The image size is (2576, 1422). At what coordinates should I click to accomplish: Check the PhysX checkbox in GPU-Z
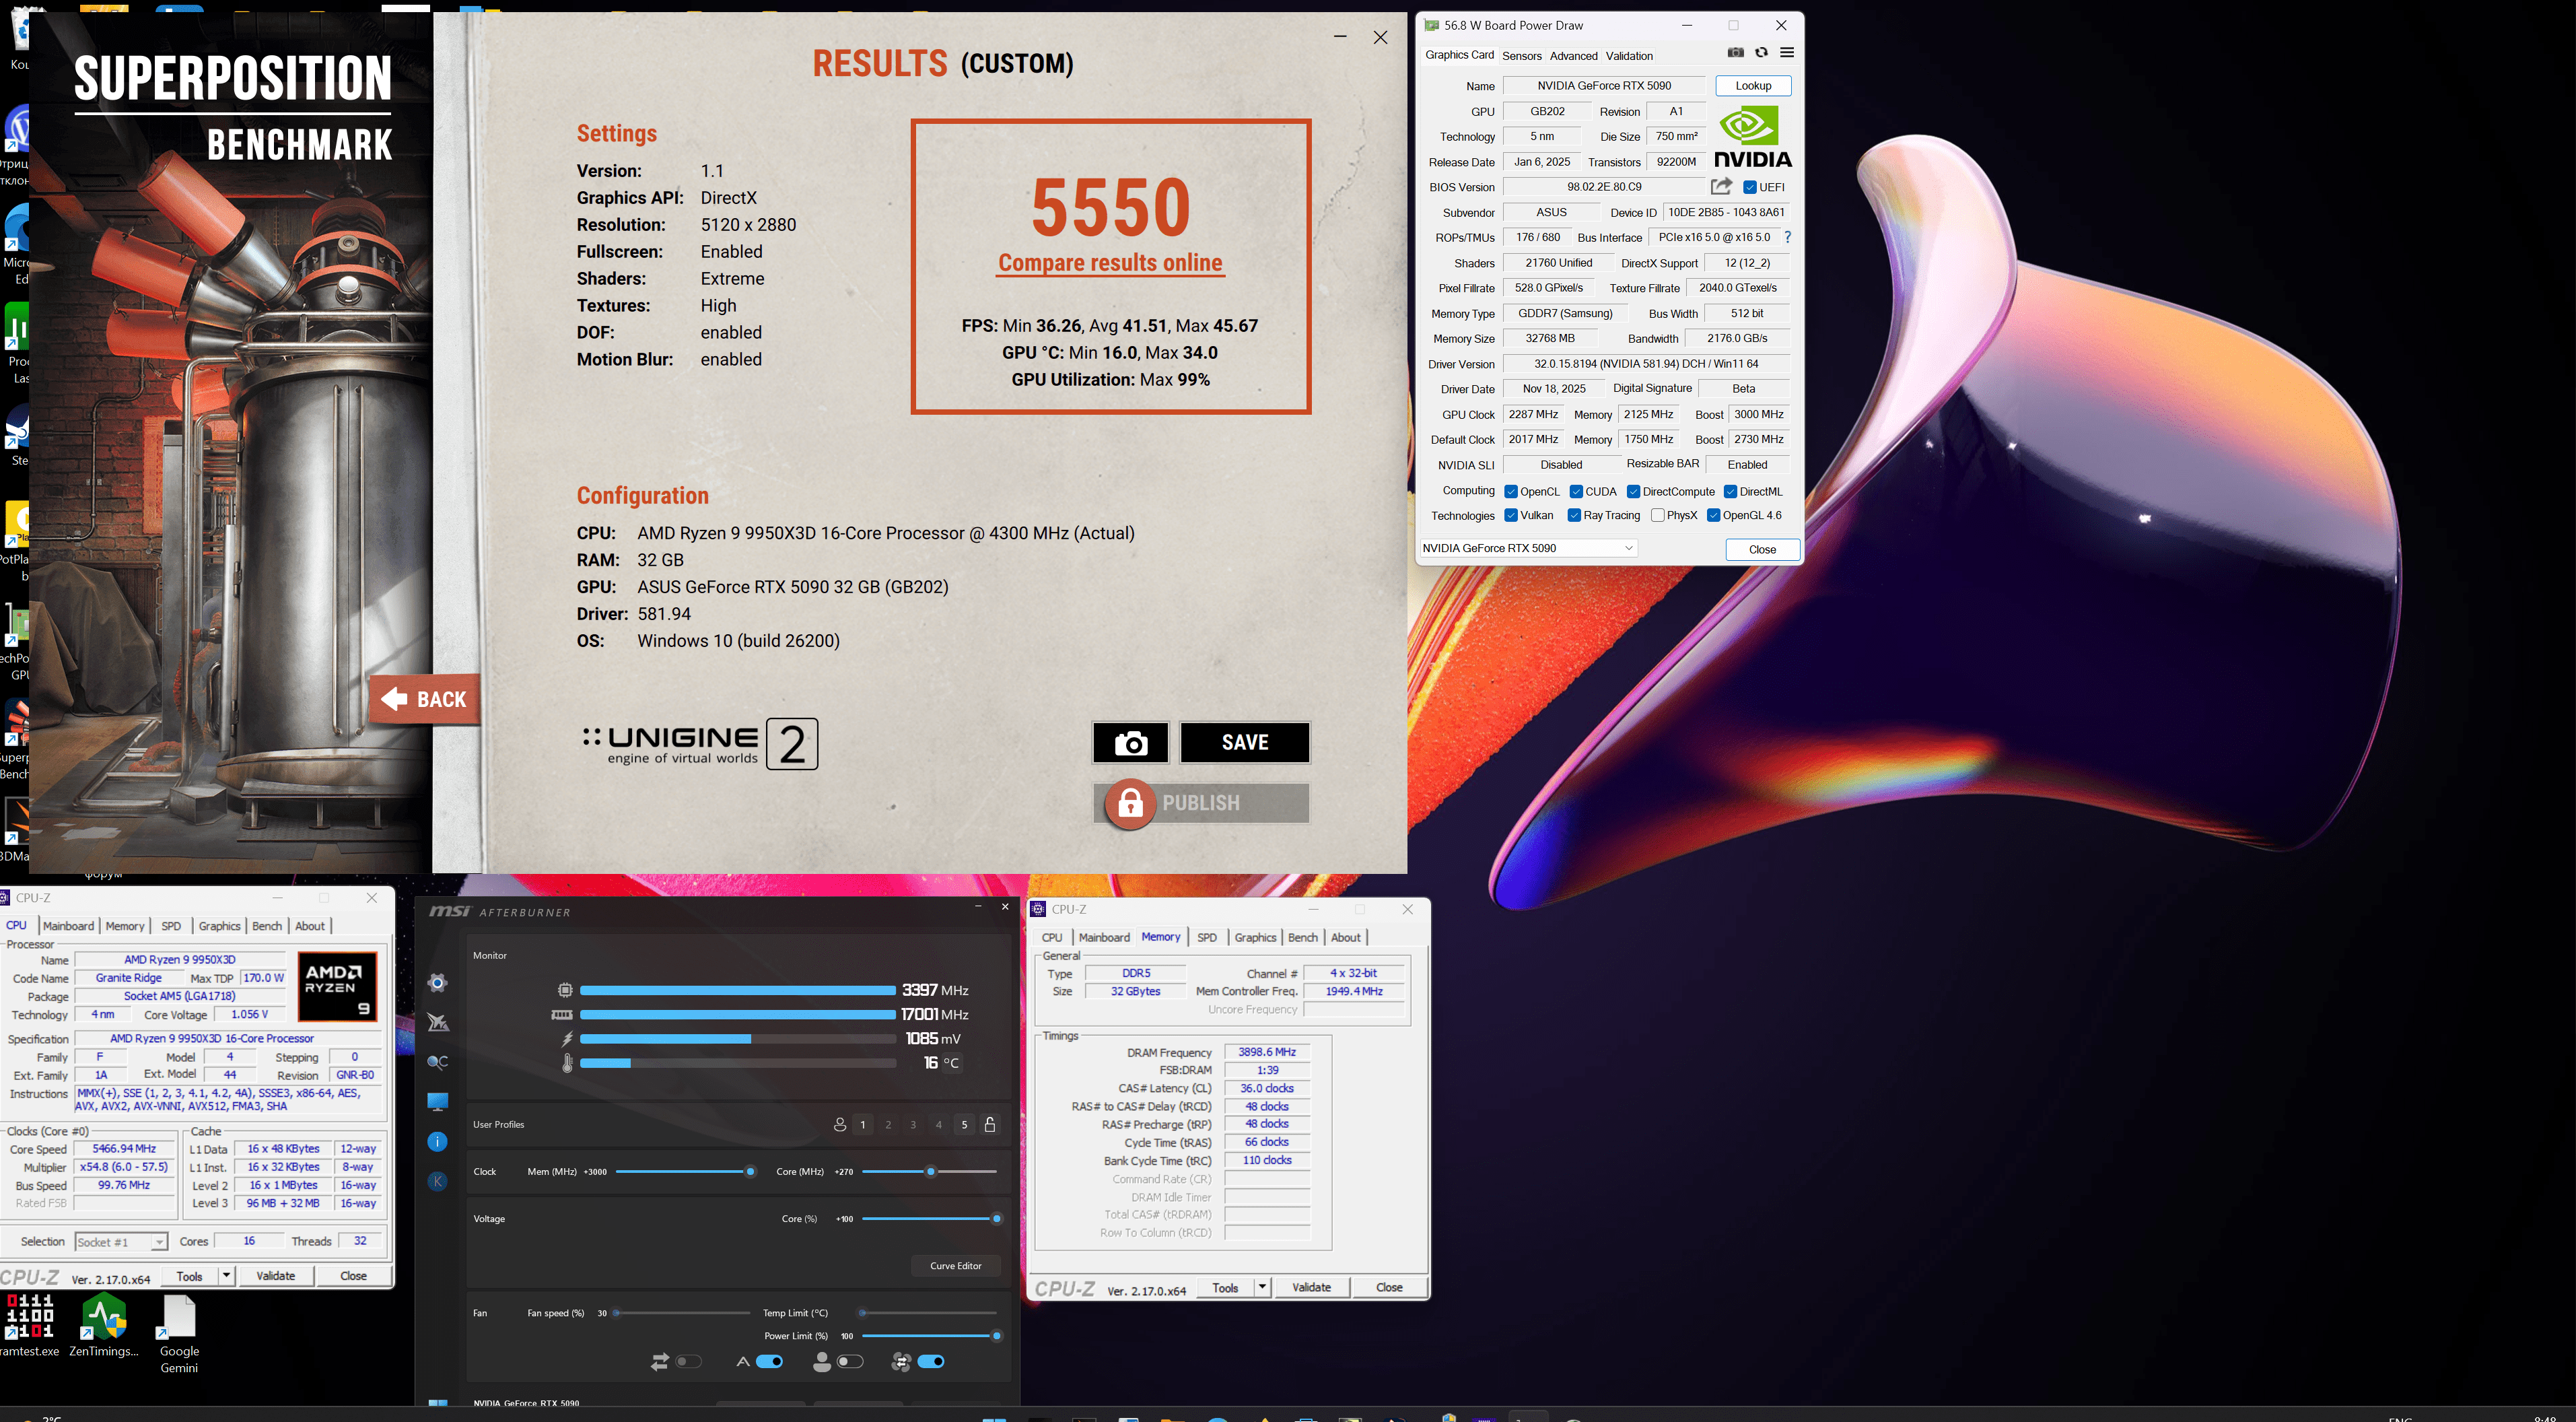(x=1658, y=516)
